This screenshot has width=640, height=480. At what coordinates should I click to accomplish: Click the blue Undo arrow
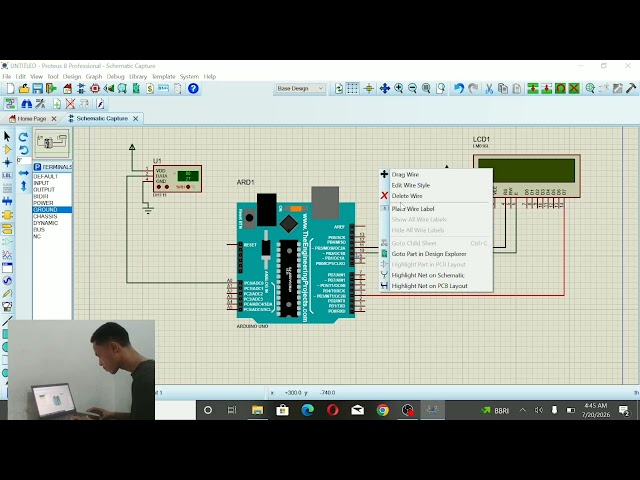tap(459, 89)
